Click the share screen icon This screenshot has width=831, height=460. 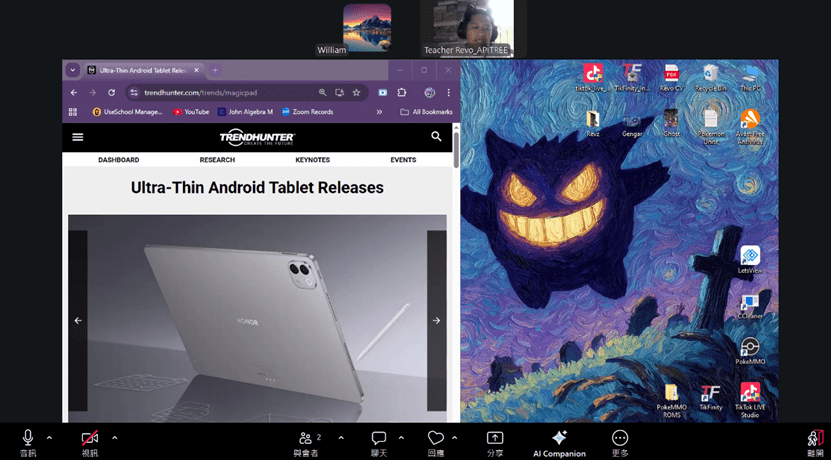(x=495, y=438)
